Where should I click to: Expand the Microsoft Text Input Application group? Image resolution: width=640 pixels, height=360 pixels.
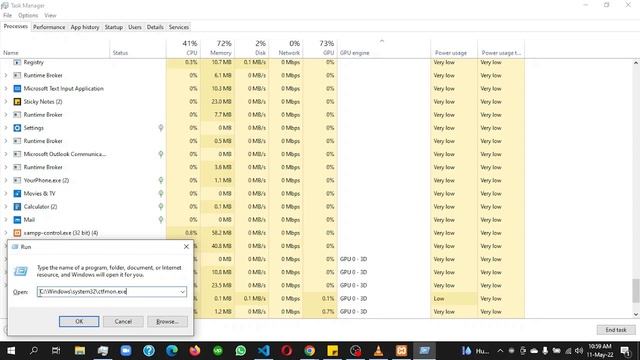[6, 89]
